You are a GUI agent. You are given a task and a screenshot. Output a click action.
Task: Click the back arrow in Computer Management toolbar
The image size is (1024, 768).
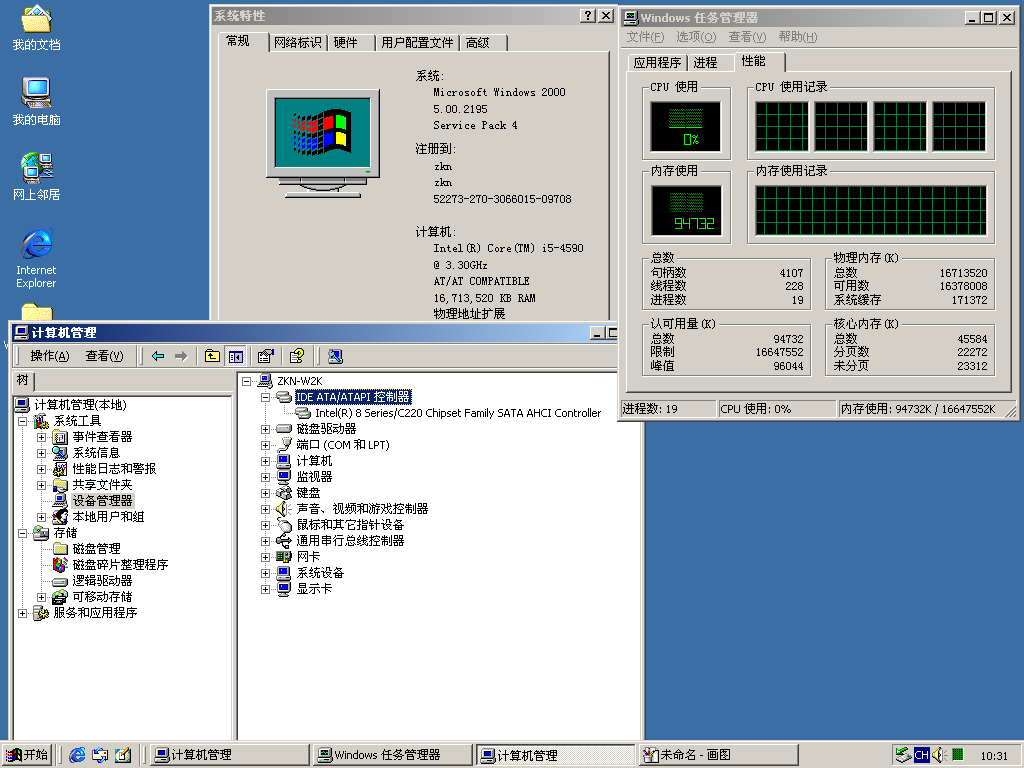158,356
